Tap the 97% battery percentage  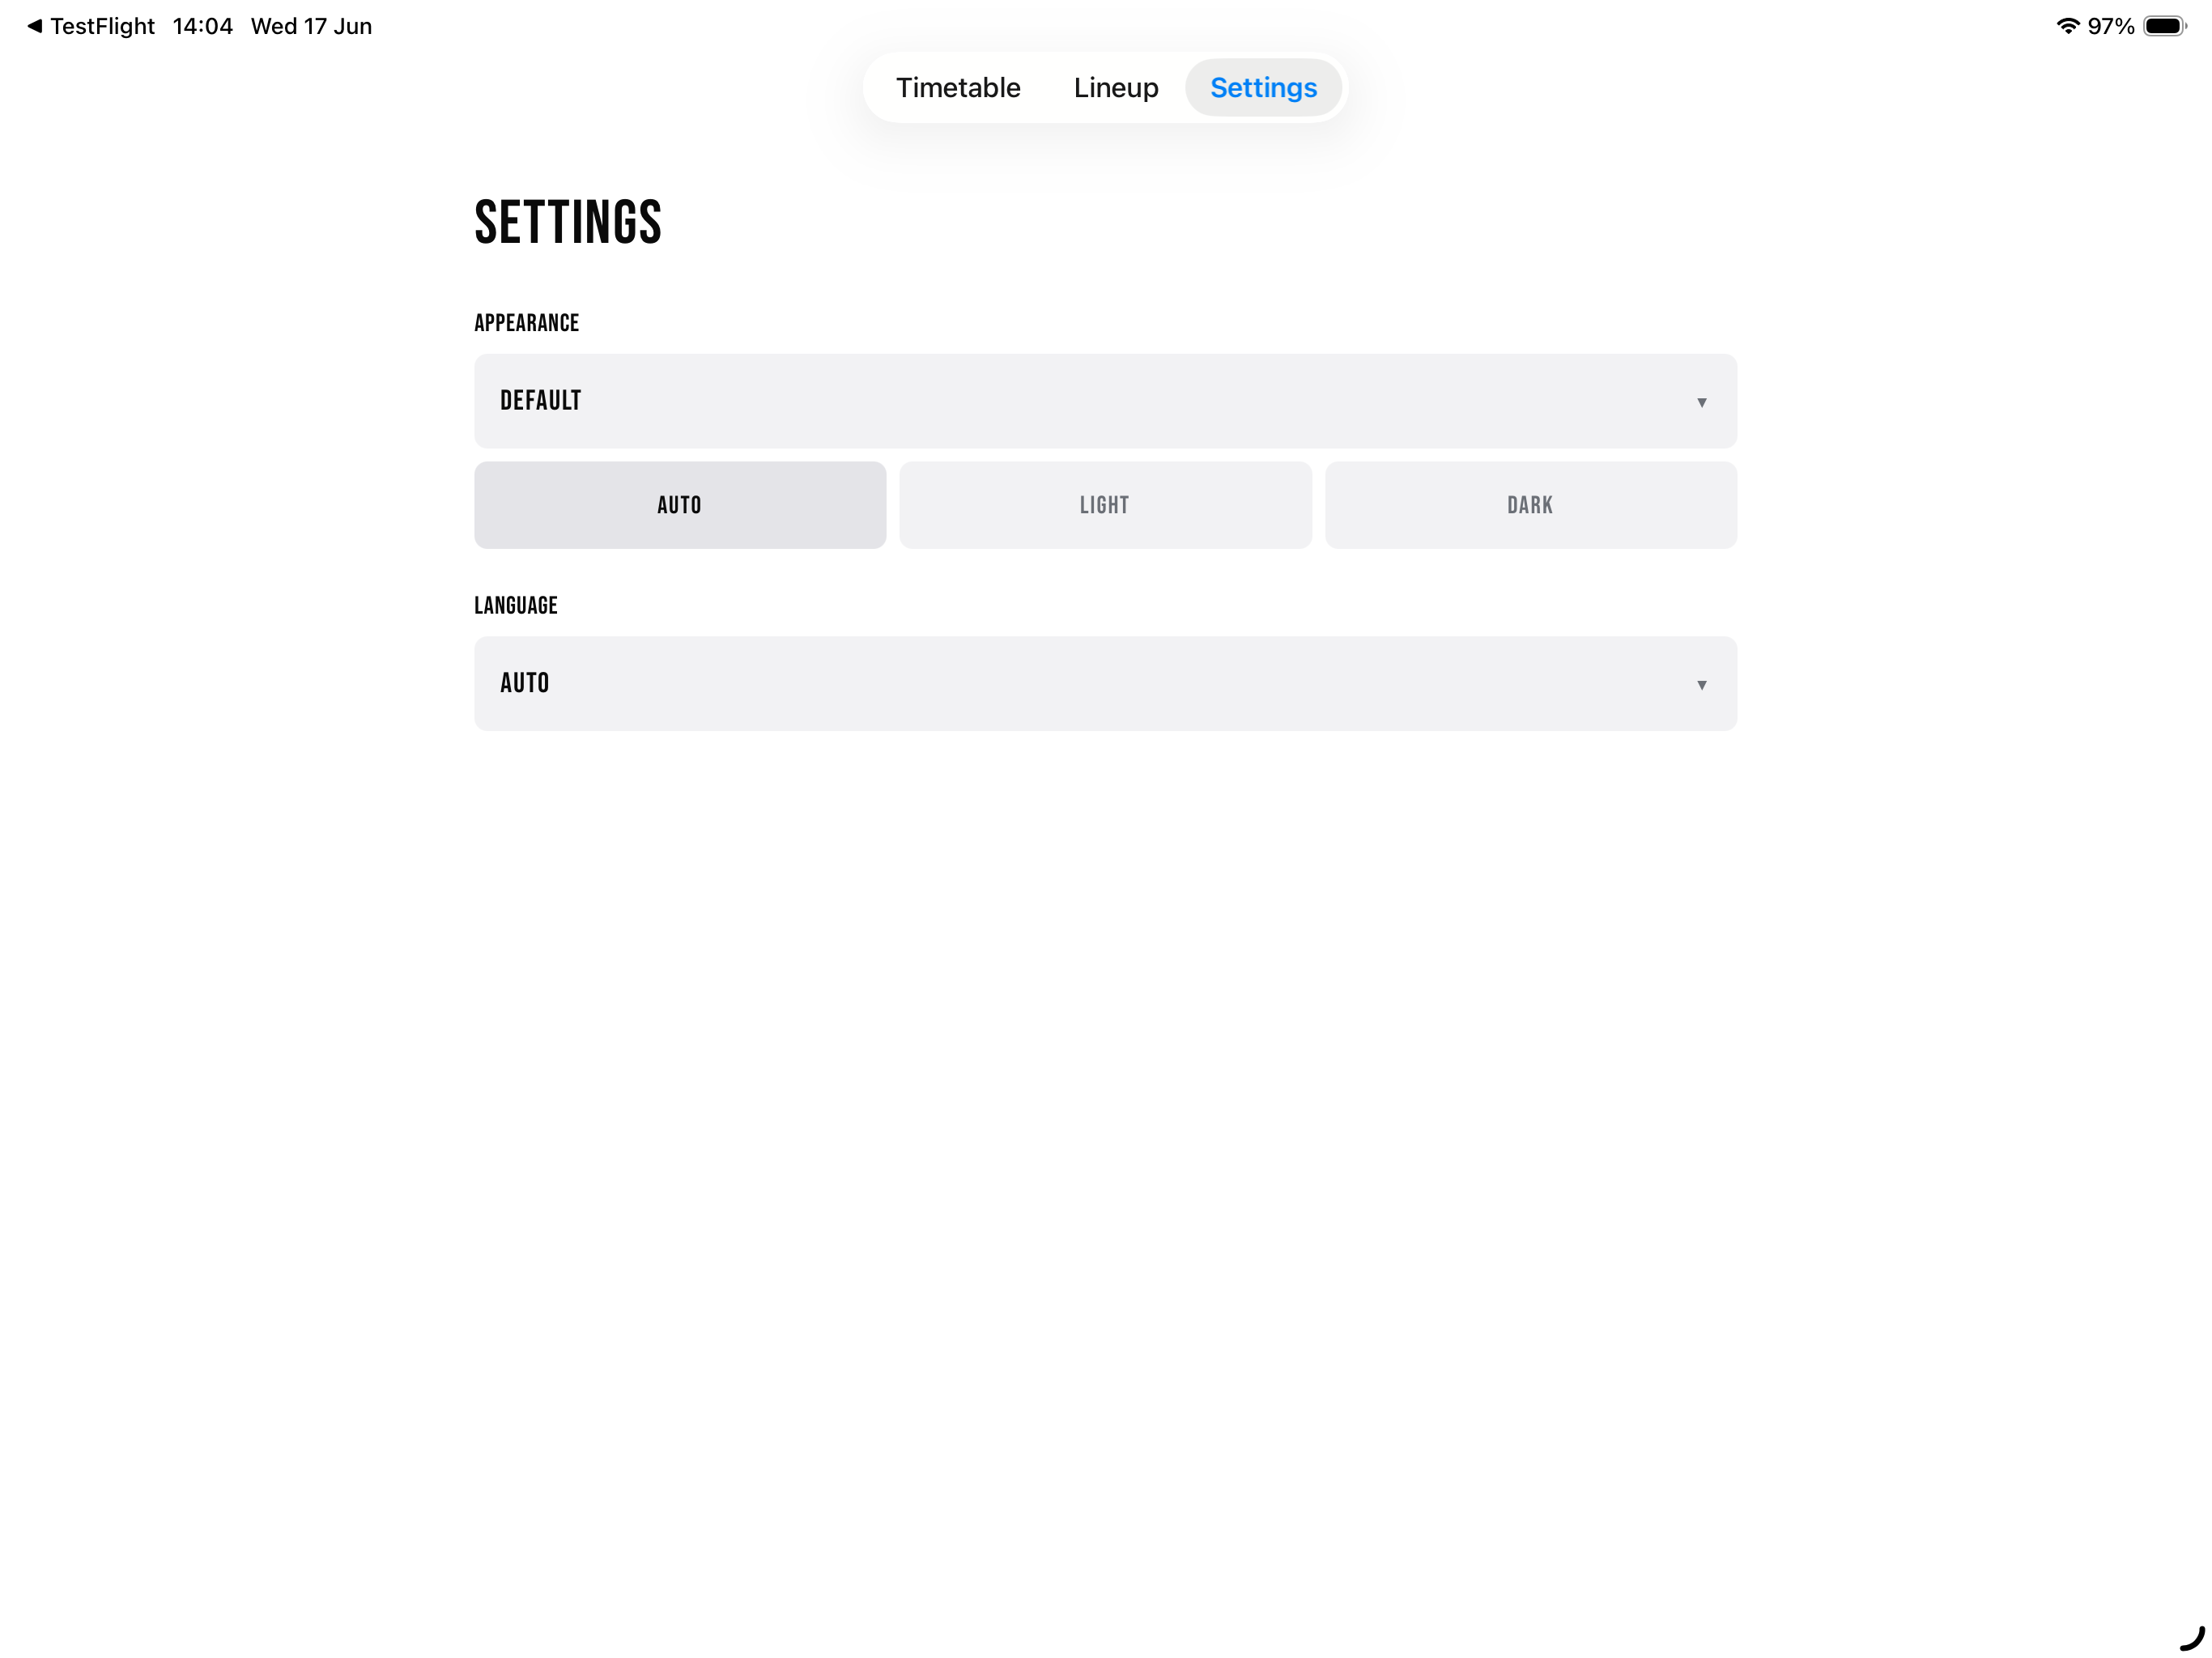[2110, 26]
